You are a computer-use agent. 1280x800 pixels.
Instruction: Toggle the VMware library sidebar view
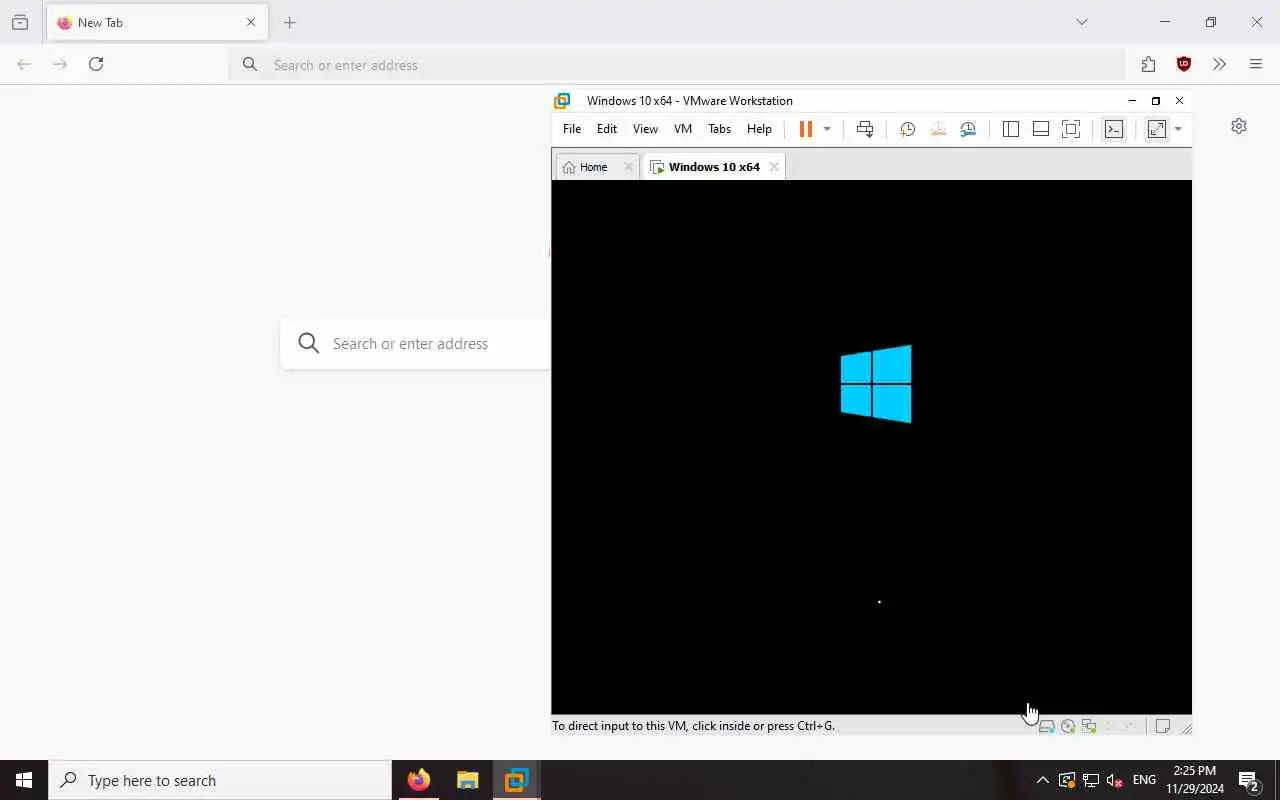(x=1011, y=129)
